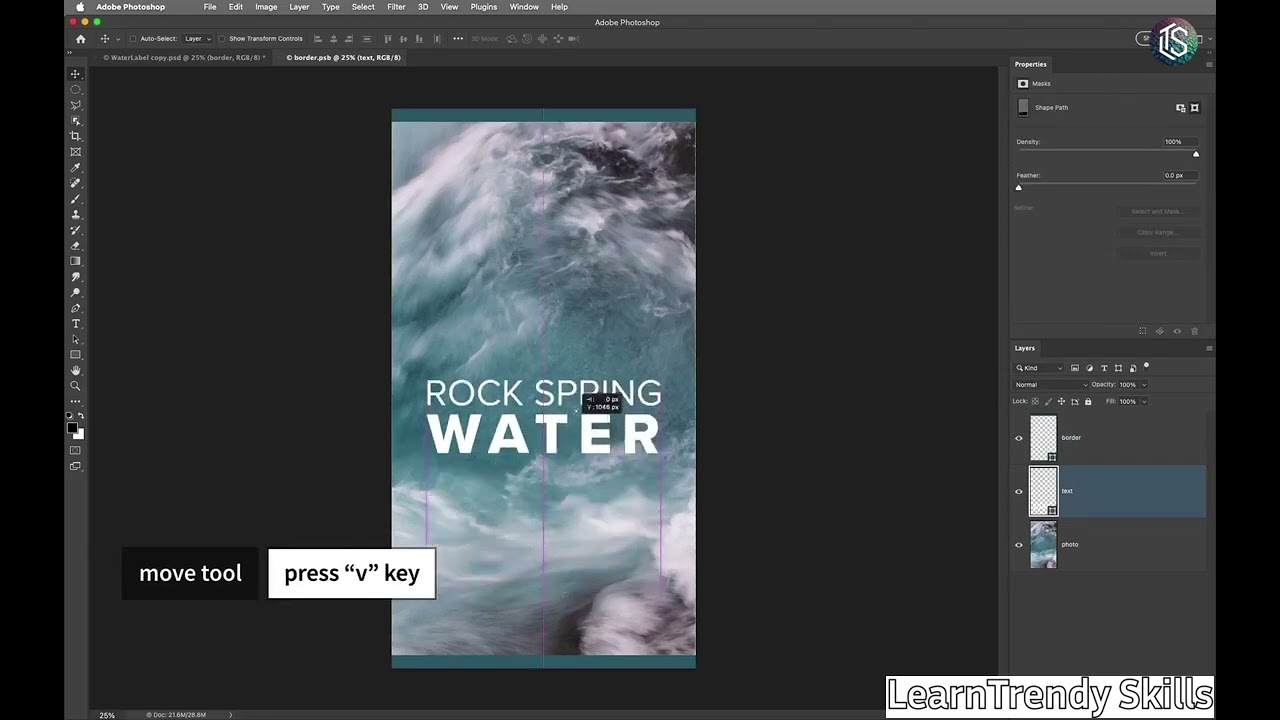Viewport: 1280px width, 720px height.
Task: Toggle lock image pixels brush icon
Action: (x=1048, y=401)
